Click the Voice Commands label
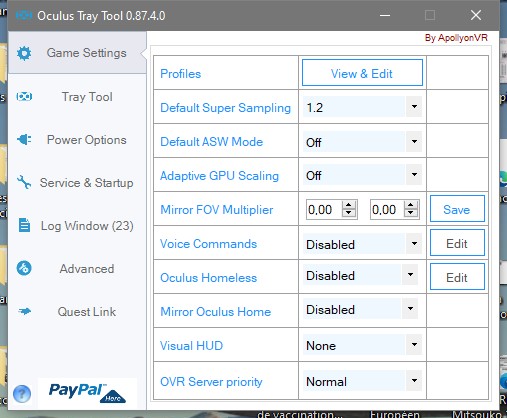Screen dimensions: 507x418 [208, 244]
